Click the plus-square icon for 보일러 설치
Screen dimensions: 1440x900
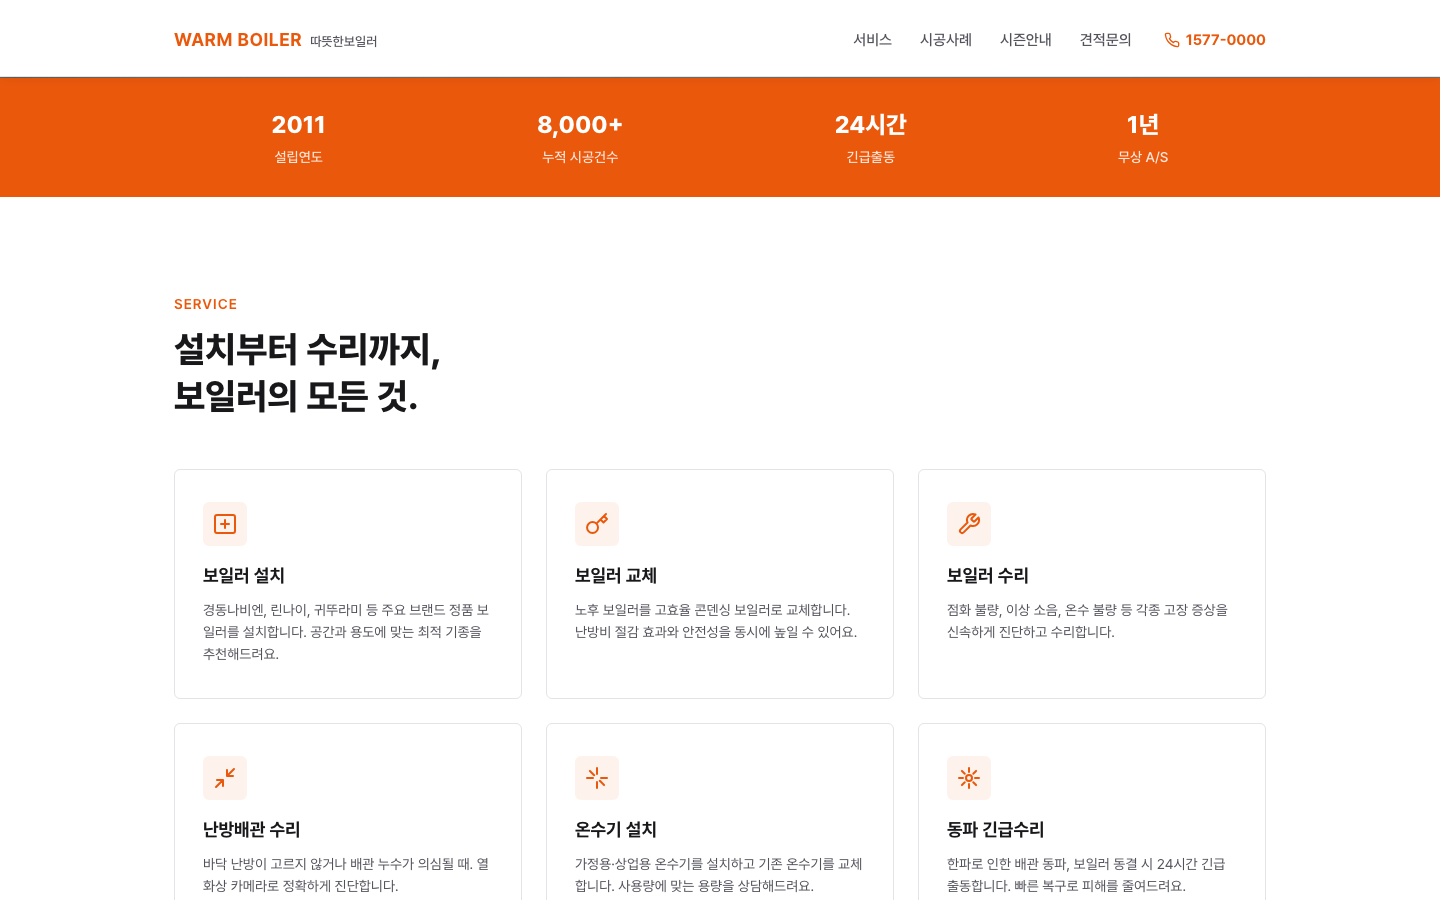click(225, 524)
